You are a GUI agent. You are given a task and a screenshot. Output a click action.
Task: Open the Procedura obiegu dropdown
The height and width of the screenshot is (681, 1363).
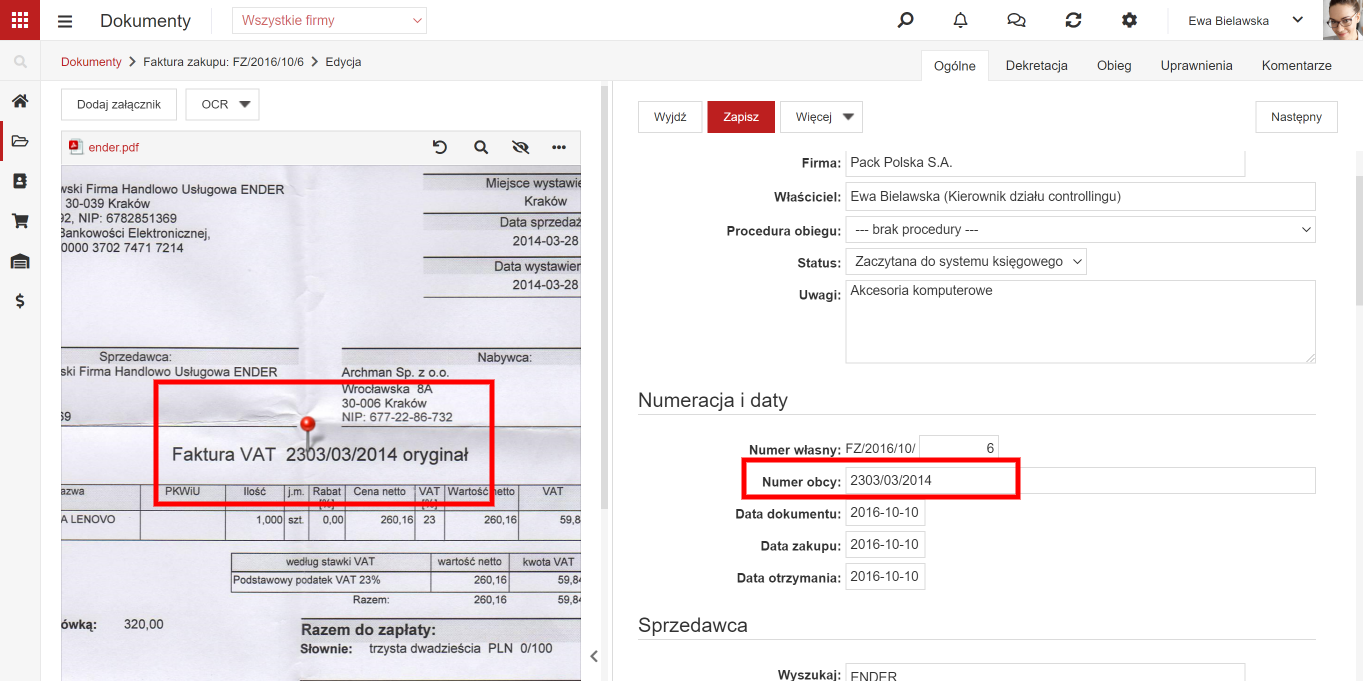1080,230
